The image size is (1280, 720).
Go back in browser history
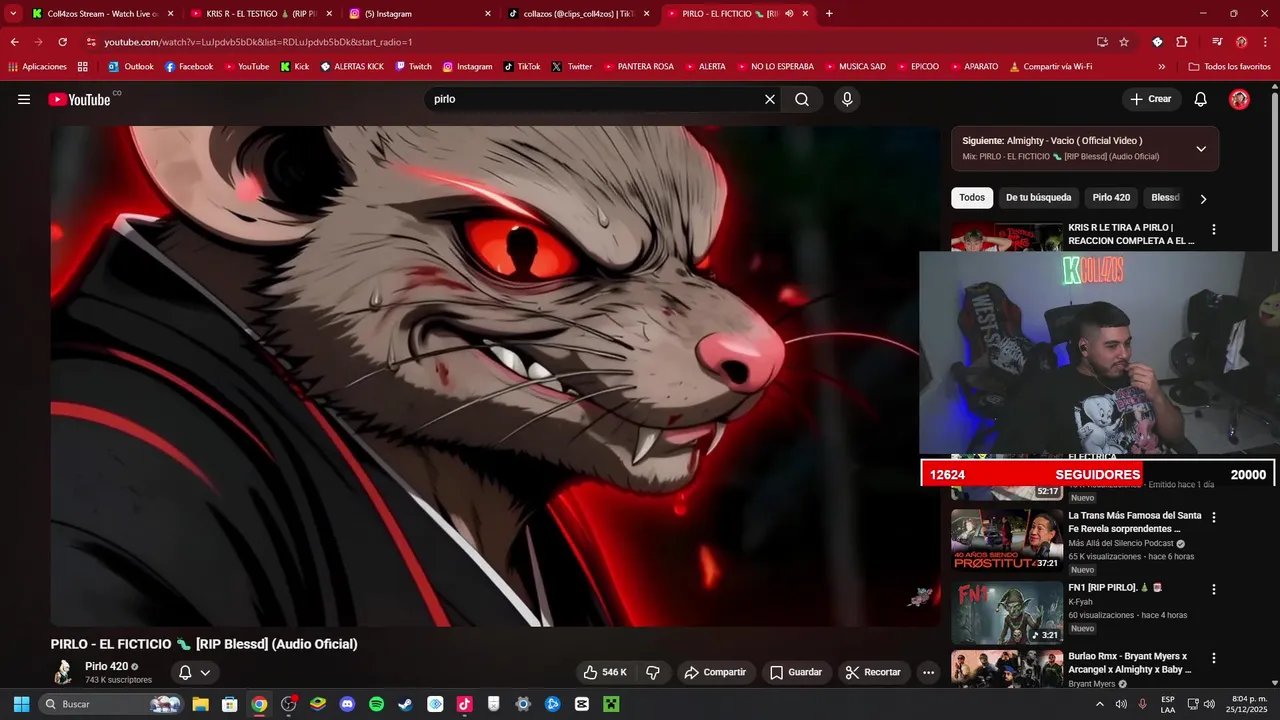[x=14, y=42]
